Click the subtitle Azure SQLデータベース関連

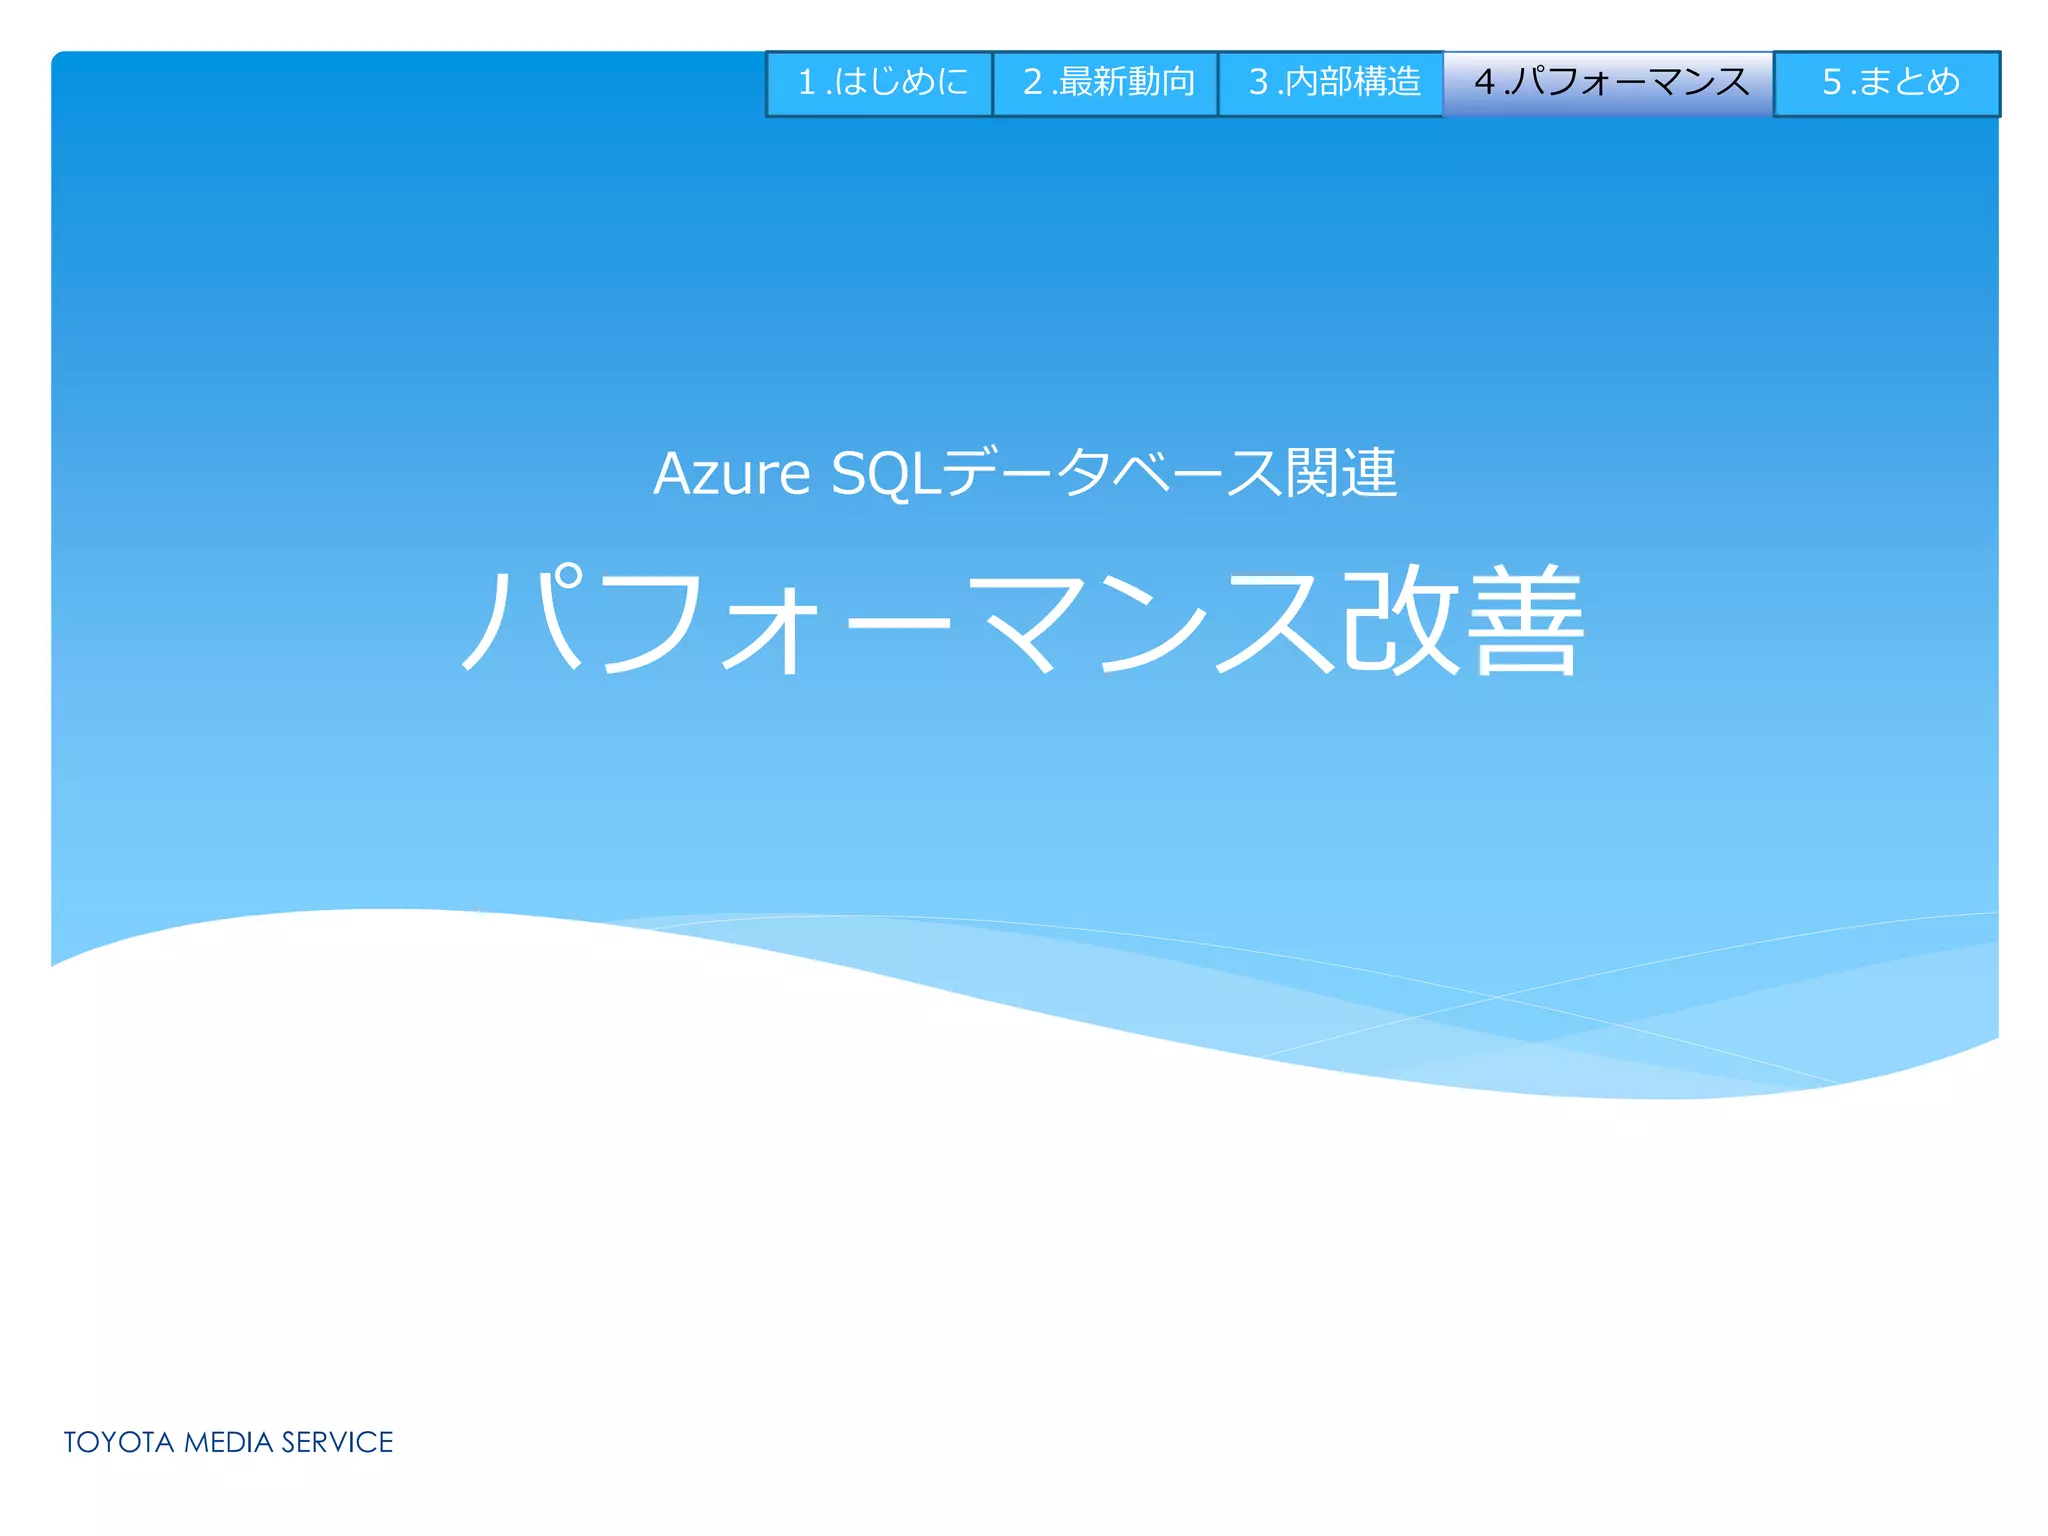[1024, 473]
